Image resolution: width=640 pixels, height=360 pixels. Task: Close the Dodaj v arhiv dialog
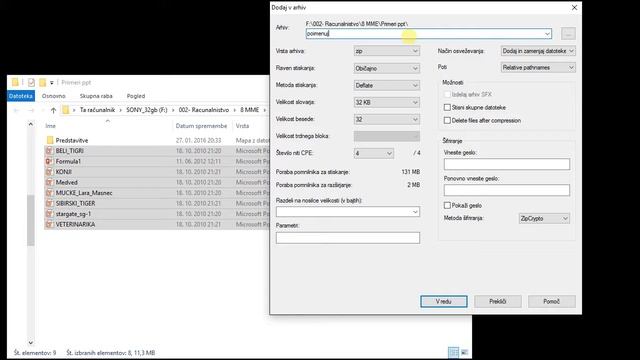point(574,7)
